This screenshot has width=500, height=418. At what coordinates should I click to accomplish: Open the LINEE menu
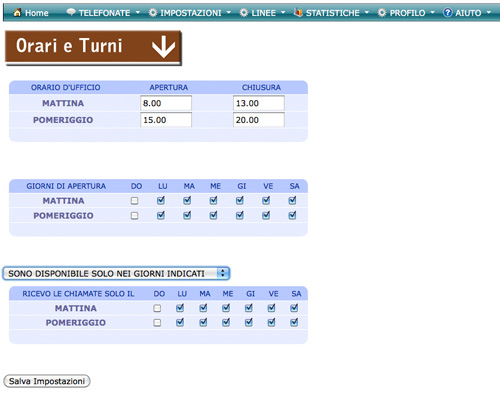point(263,13)
